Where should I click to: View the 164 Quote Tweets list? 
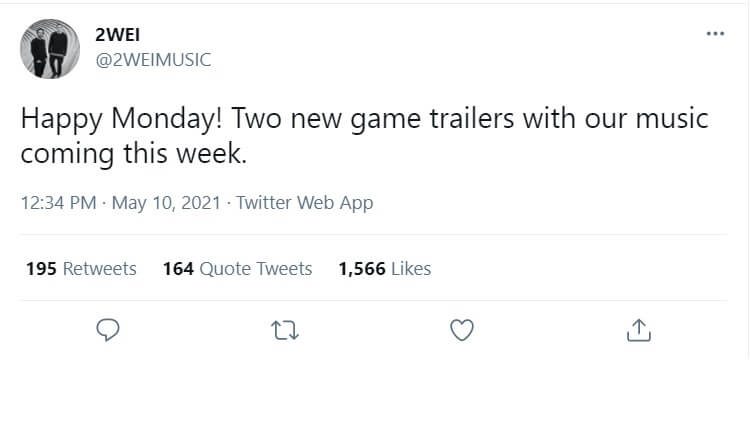pyautogui.click(x=237, y=268)
